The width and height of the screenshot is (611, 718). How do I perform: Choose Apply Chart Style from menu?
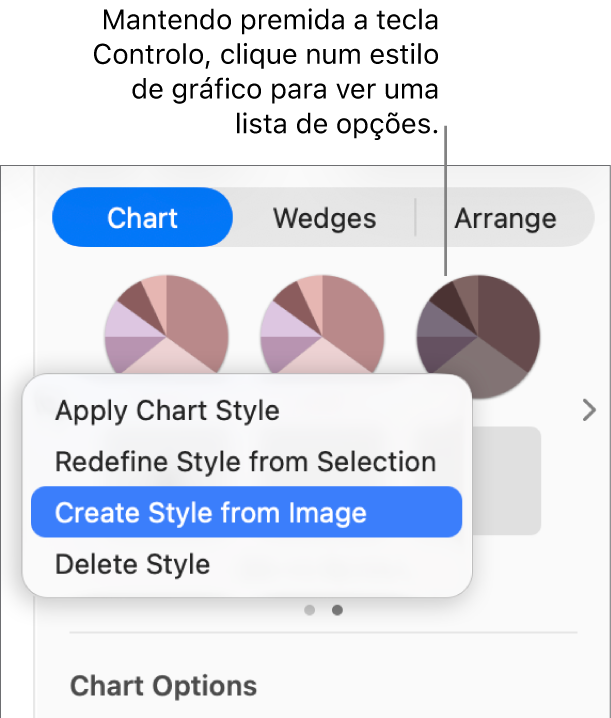click(167, 410)
